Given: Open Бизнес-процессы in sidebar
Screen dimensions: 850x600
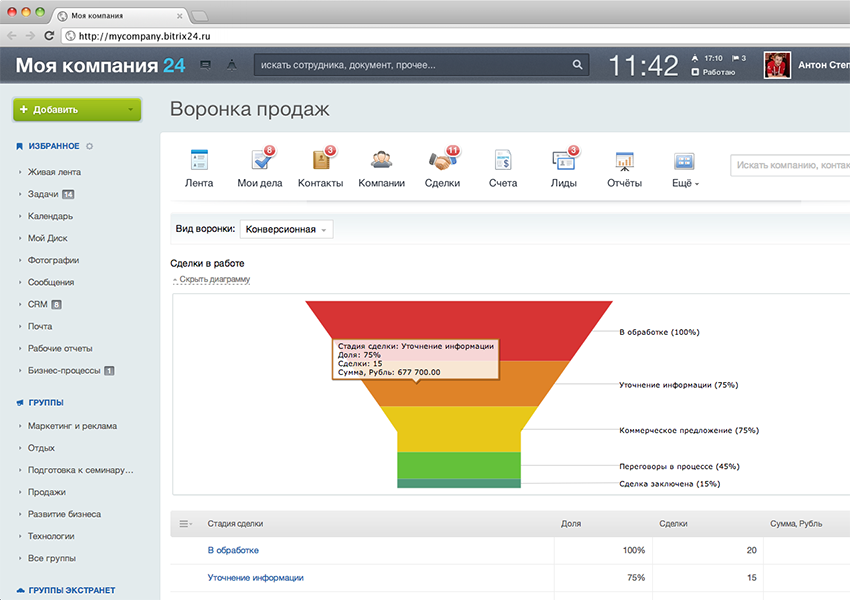Looking at the screenshot, I should (x=64, y=371).
